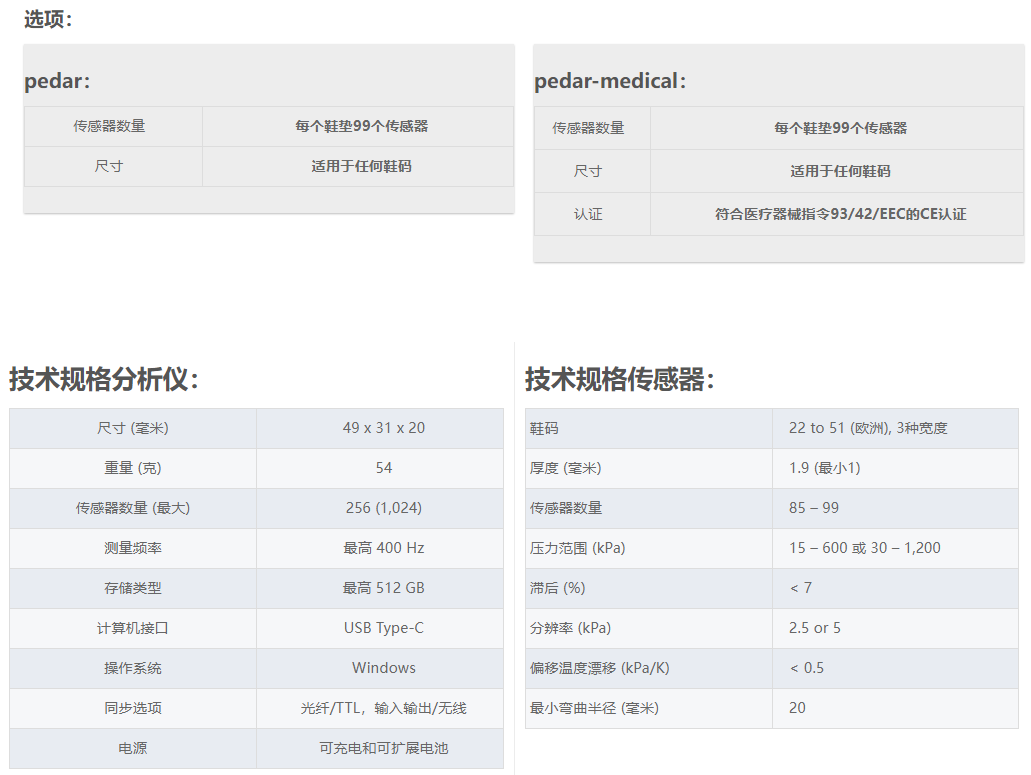Screen dimensions: 1031x775
Task: Click the 选项 heading
Action: 48,19
